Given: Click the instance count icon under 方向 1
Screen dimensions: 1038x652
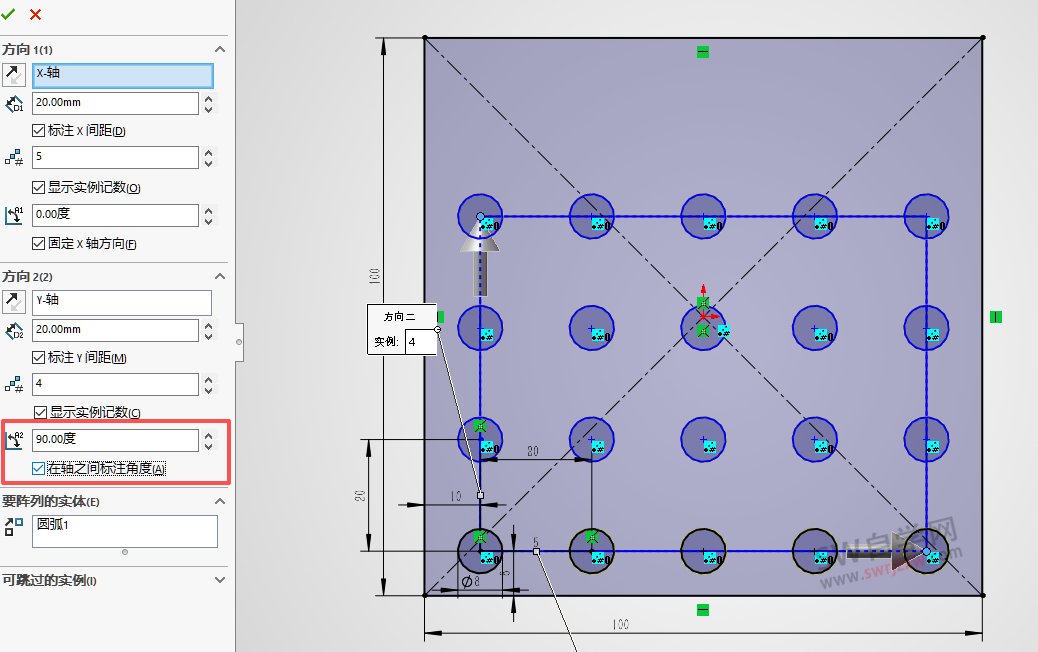Looking at the screenshot, I should click(12, 157).
